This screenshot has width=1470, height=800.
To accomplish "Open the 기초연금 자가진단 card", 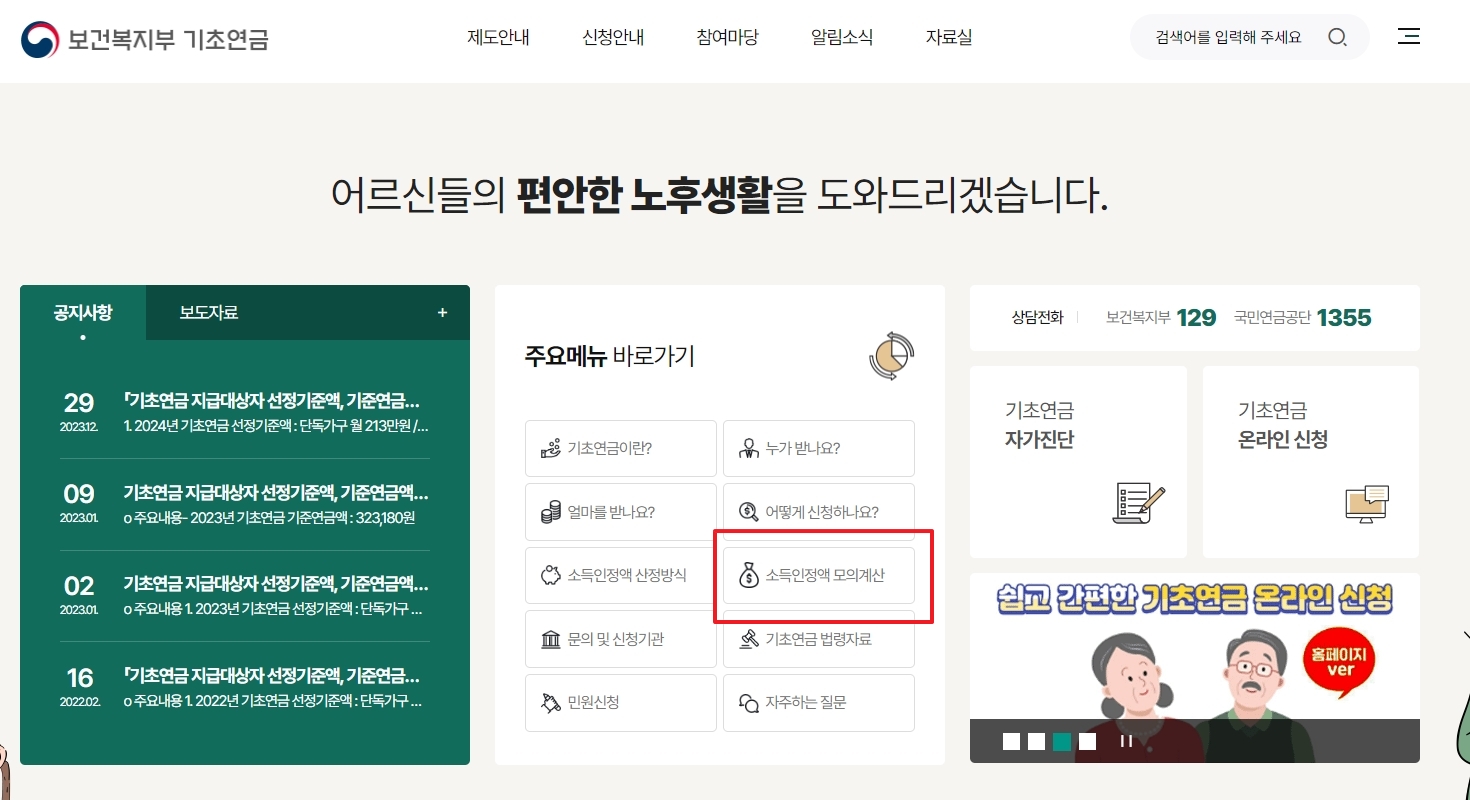I will click(x=1078, y=462).
